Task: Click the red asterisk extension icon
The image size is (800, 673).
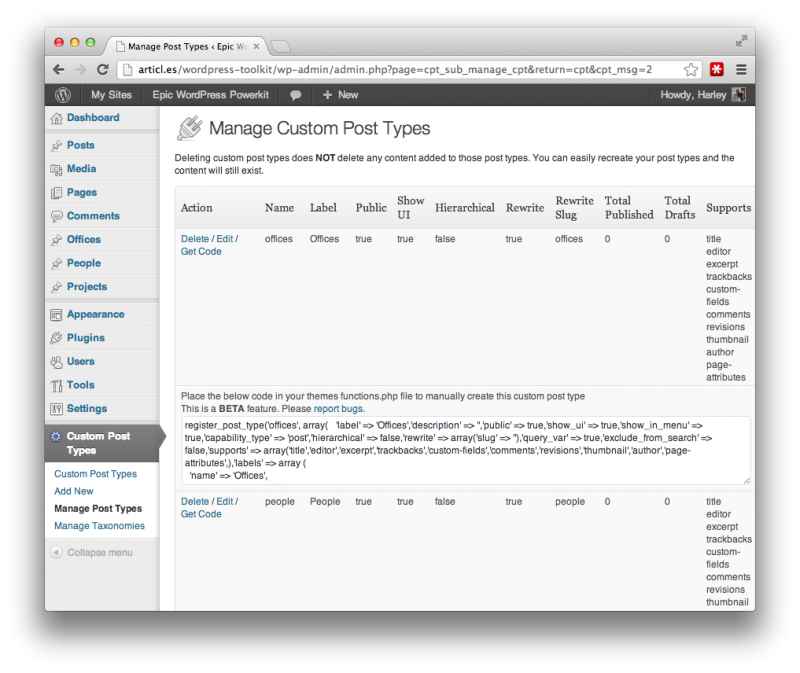Action: (x=717, y=69)
